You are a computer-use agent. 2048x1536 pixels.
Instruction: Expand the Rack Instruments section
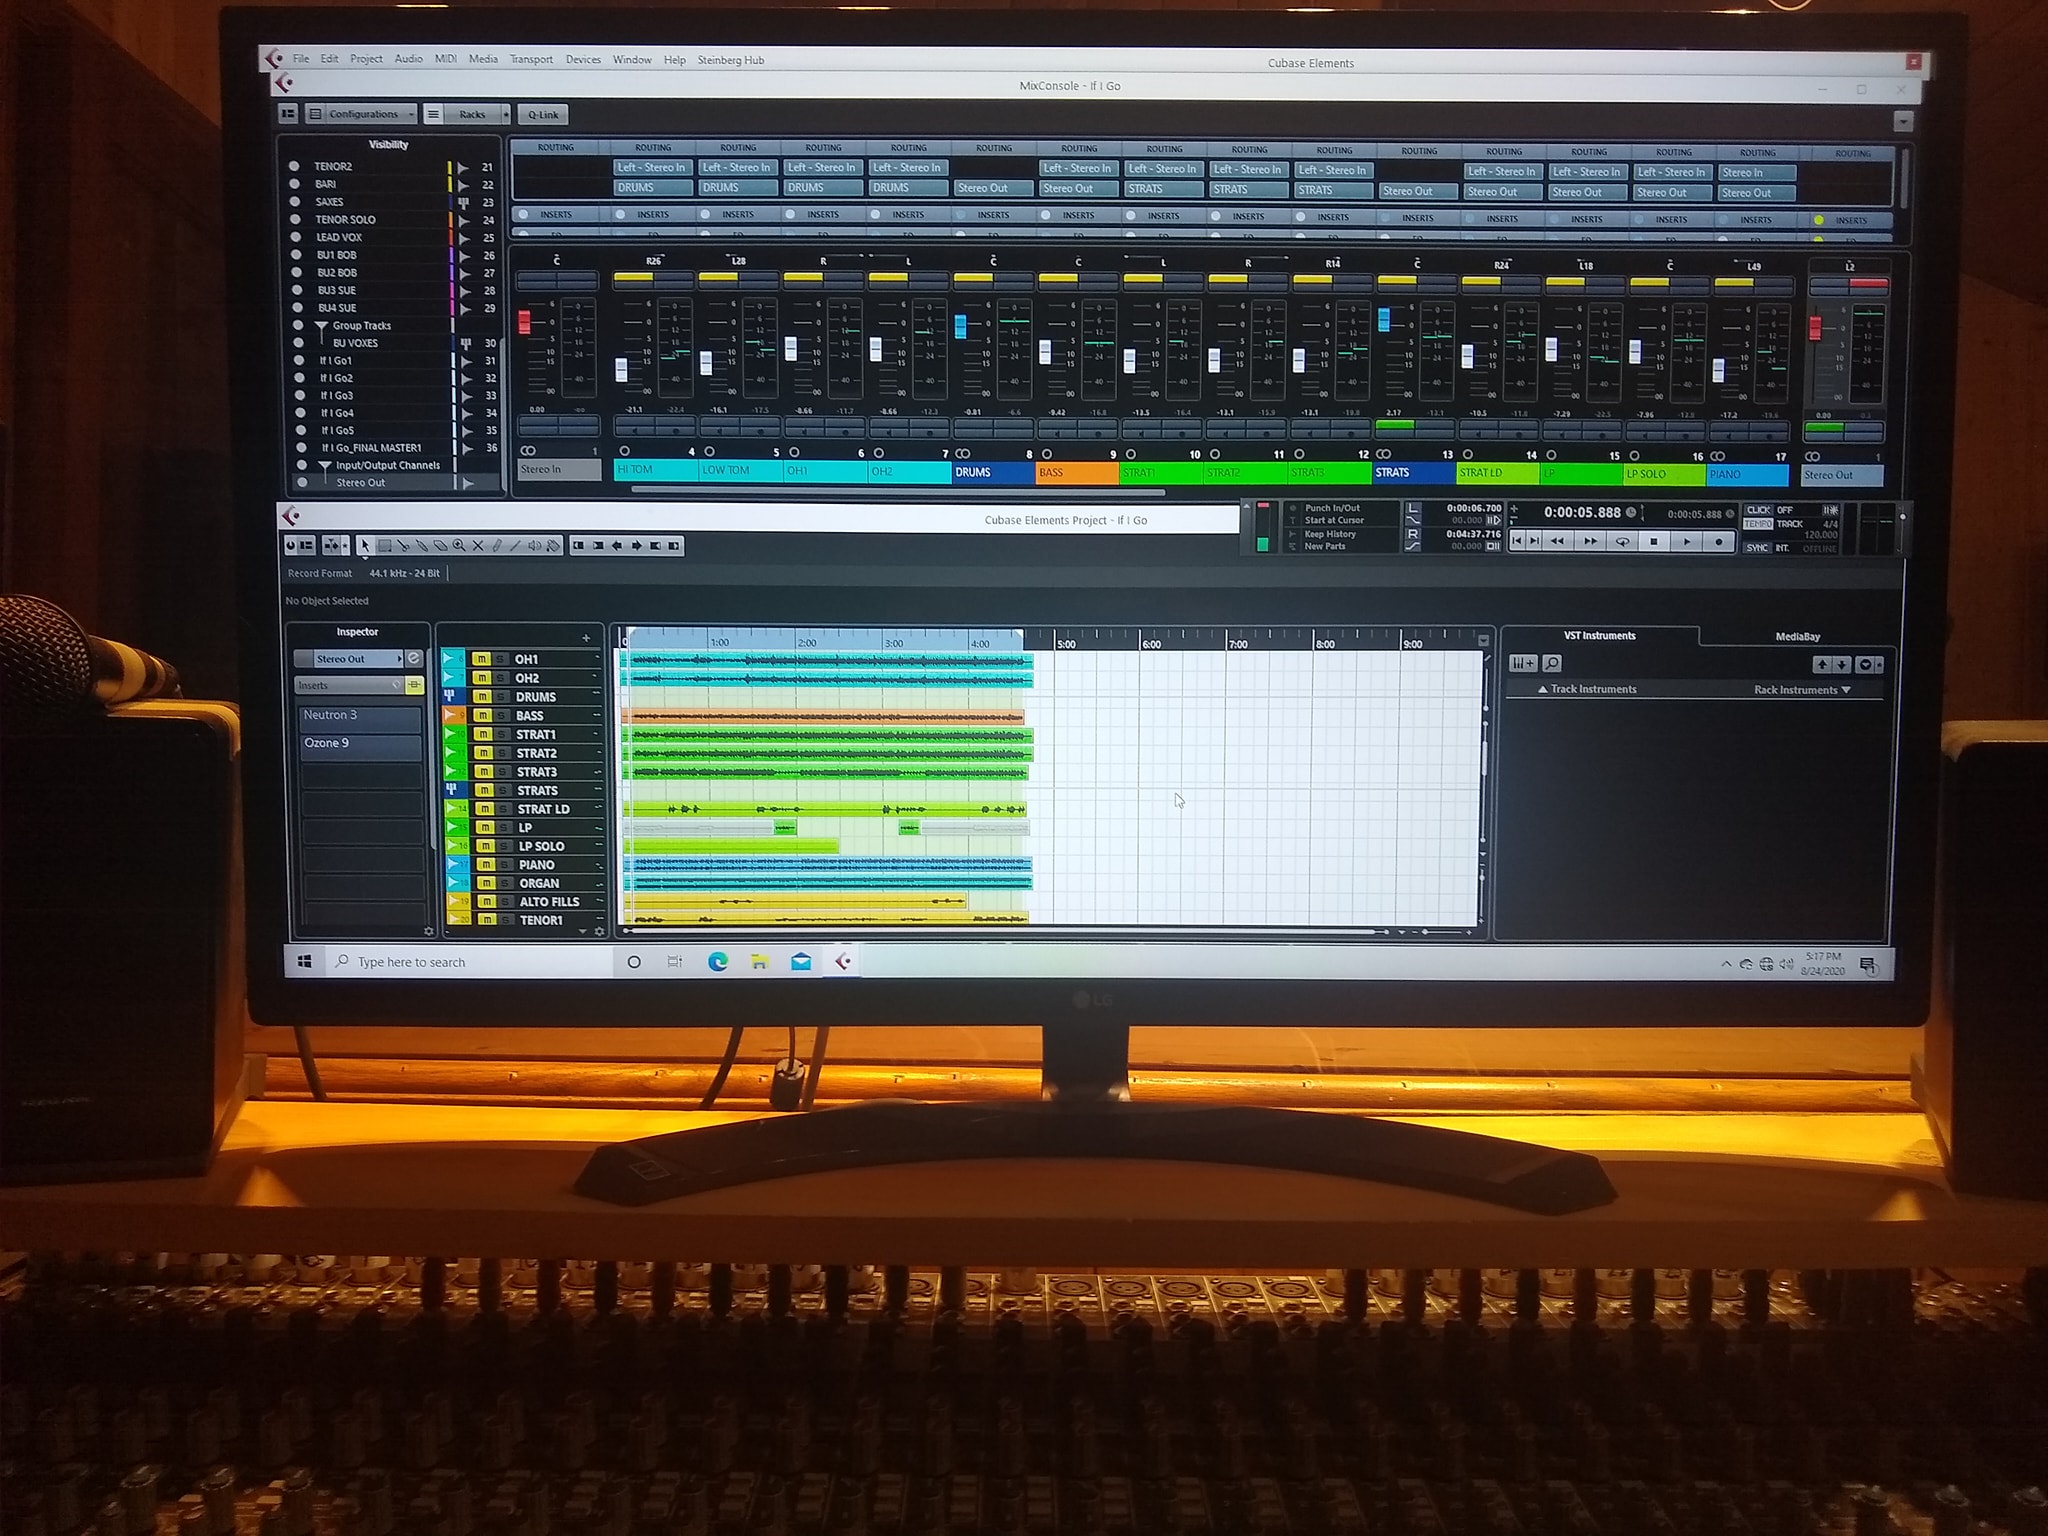pos(1802,690)
